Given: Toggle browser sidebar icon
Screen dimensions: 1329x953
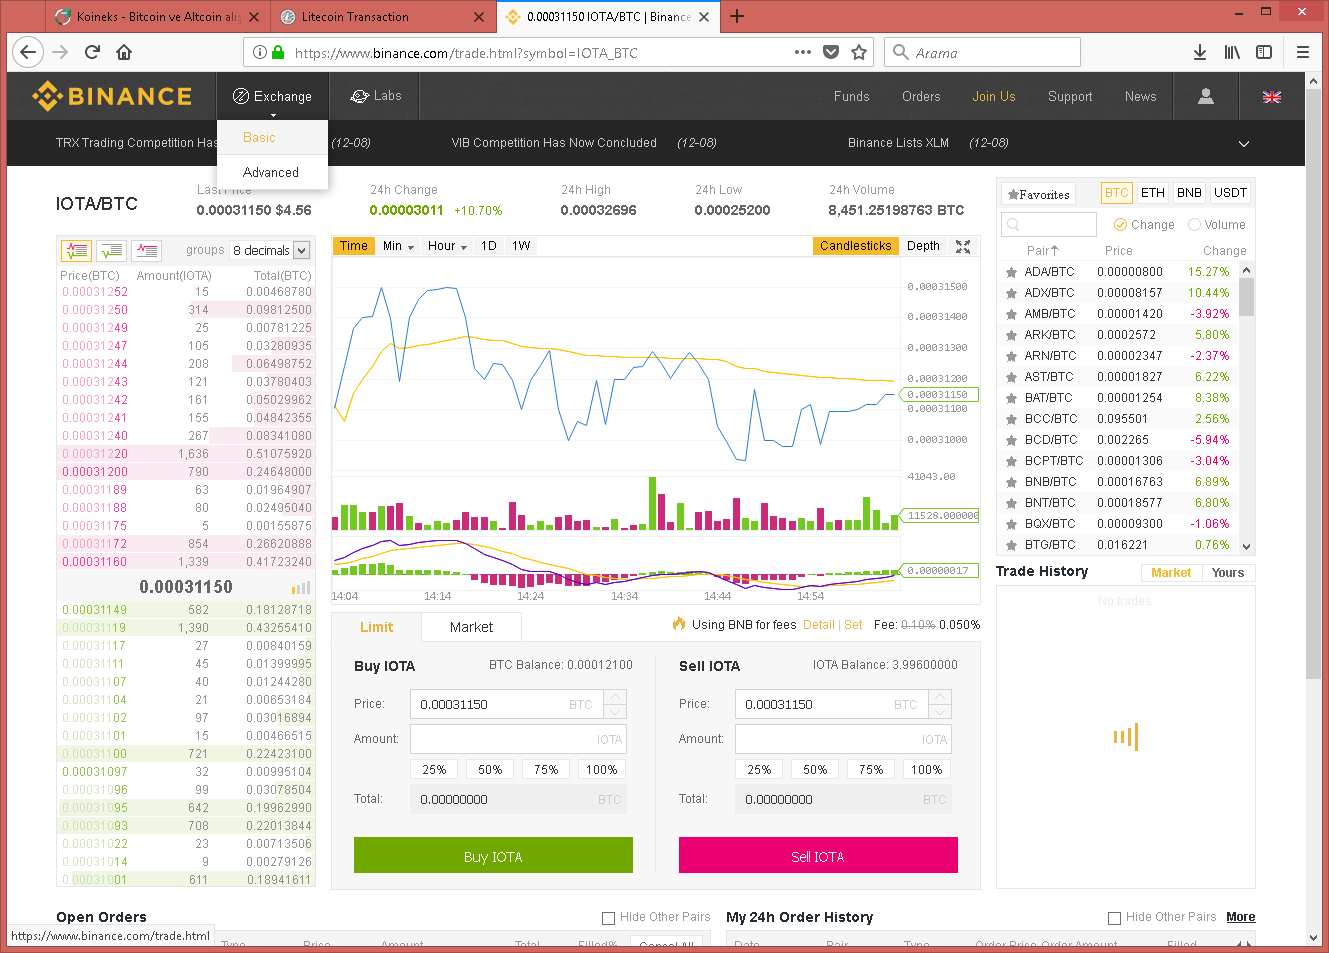Looking at the screenshot, I should pos(1264,52).
